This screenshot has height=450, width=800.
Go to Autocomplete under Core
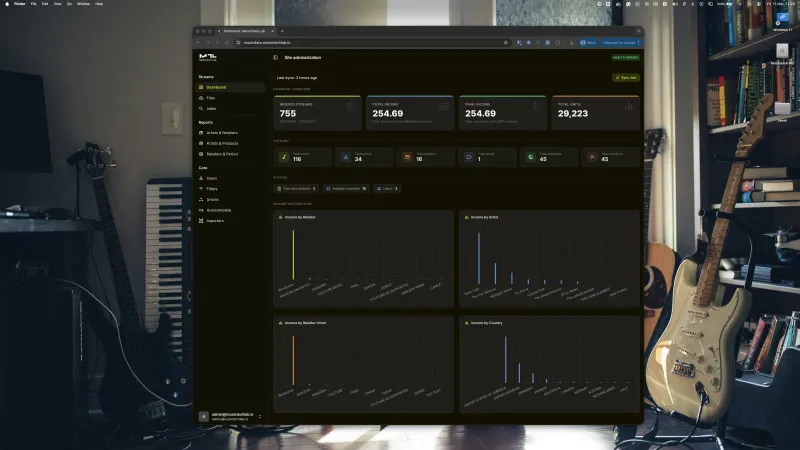(231, 210)
